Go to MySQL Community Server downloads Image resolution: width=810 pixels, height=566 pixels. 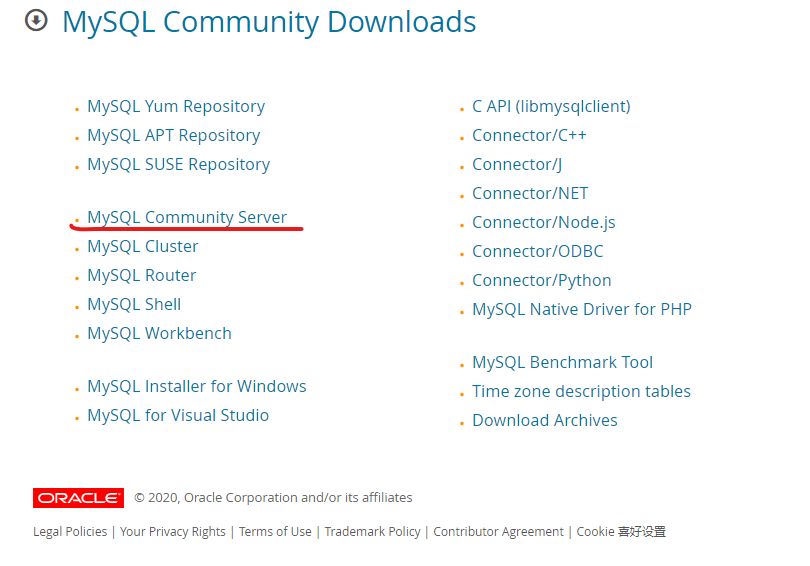tap(186, 217)
